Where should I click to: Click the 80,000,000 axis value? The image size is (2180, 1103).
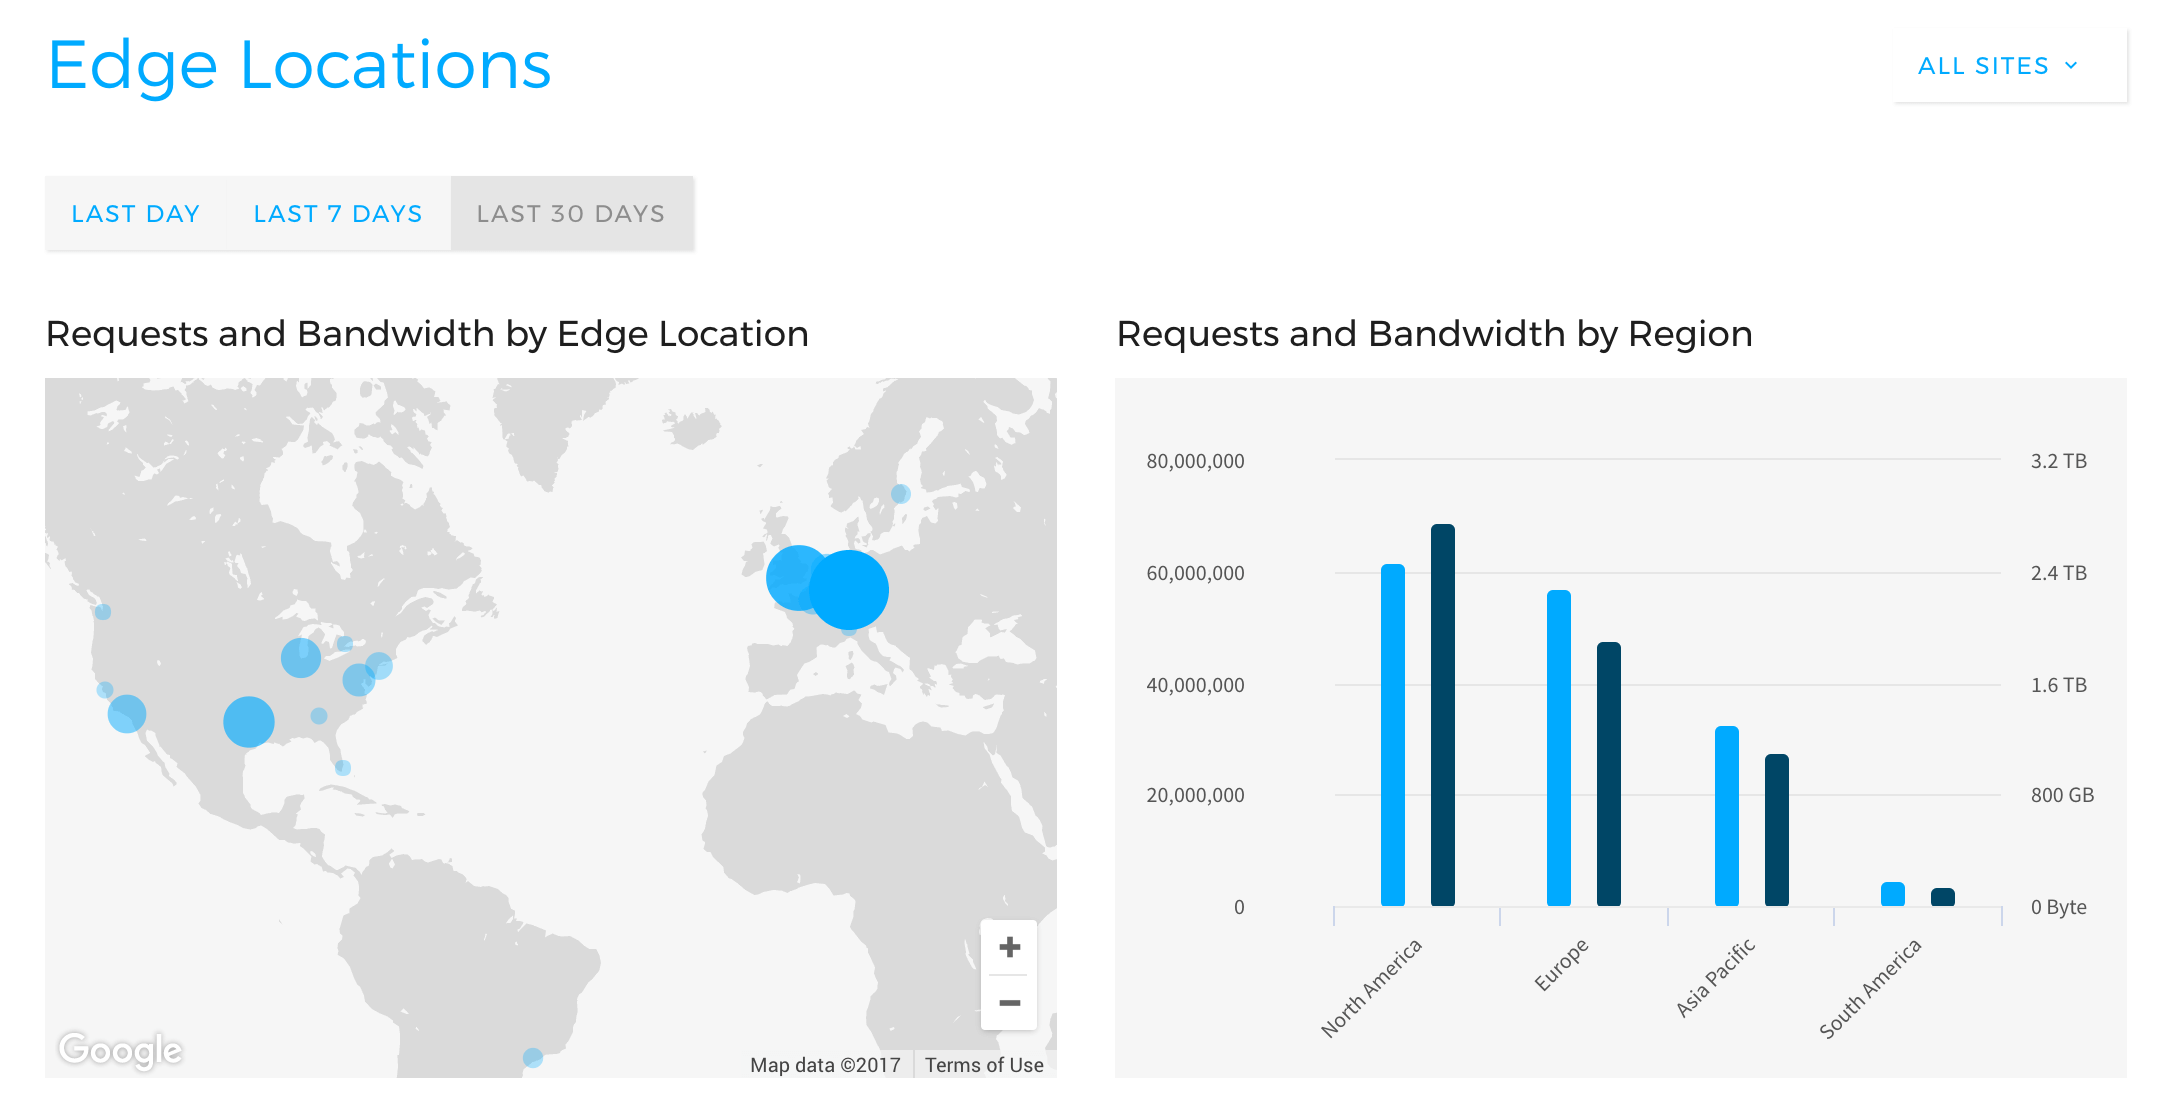pos(1195,461)
